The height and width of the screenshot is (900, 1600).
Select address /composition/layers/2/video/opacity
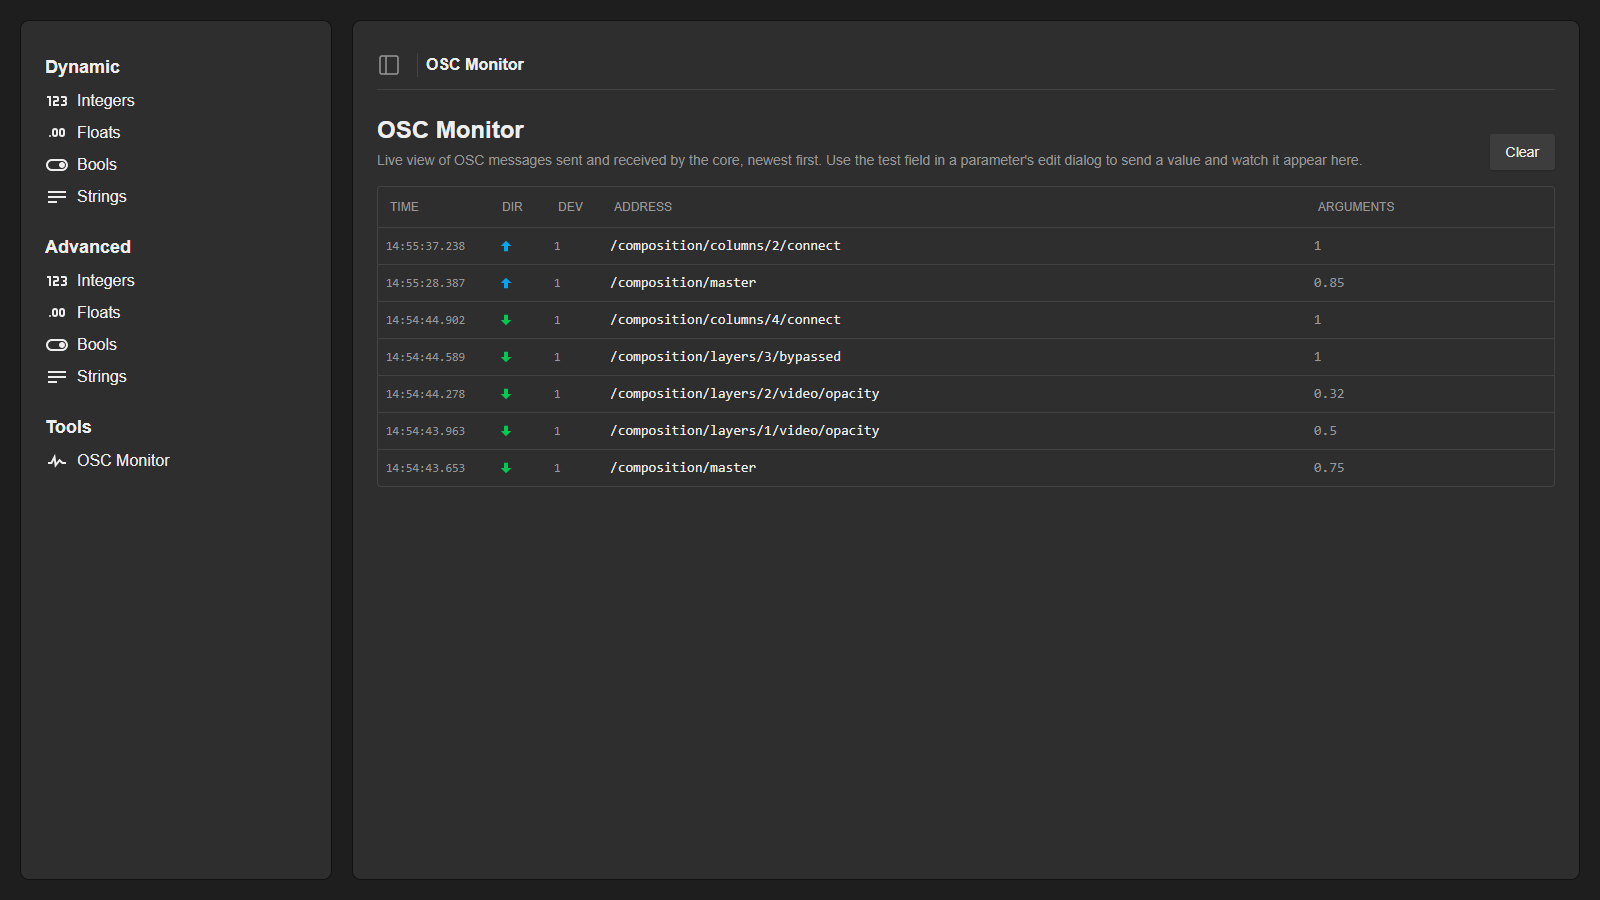(x=745, y=394)
